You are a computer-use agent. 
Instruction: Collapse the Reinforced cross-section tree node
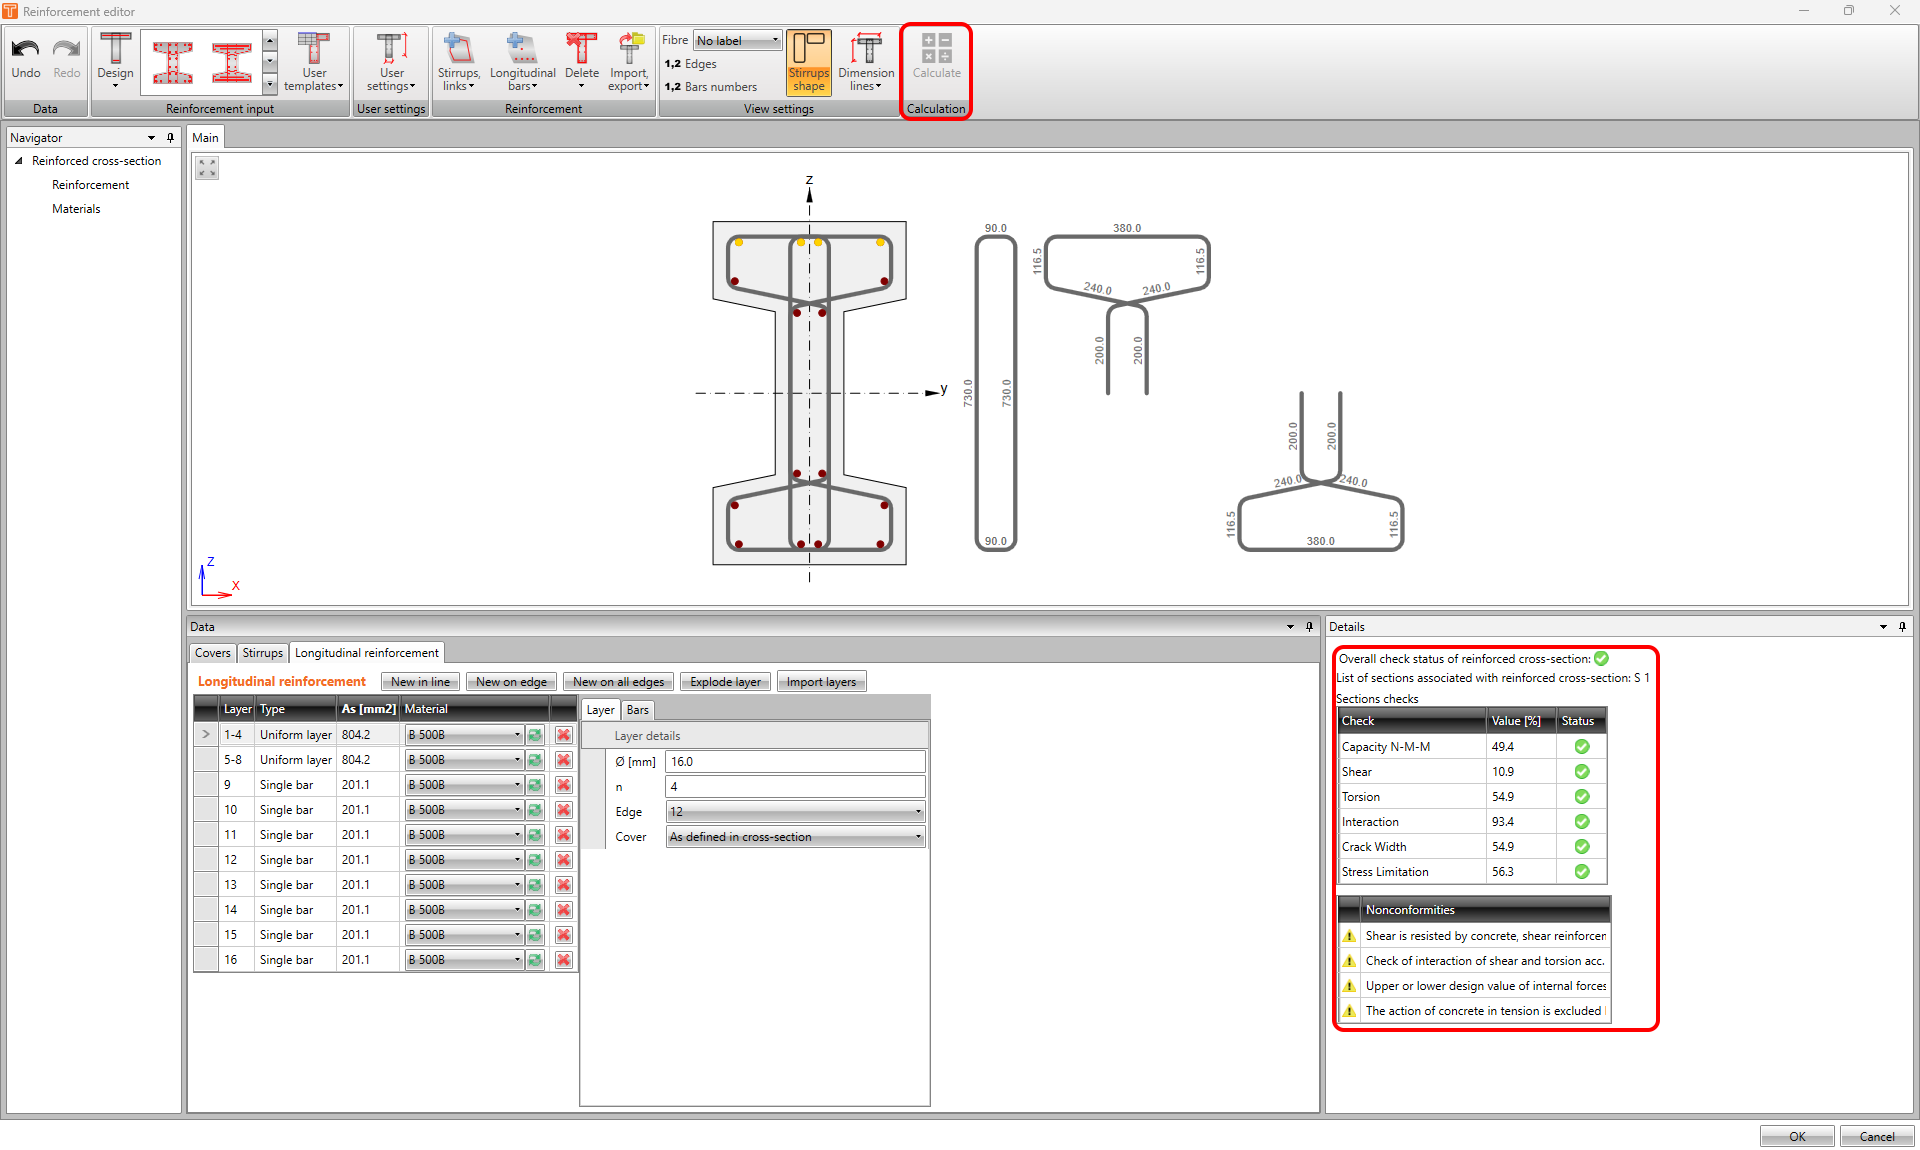[x=19, y=161]
